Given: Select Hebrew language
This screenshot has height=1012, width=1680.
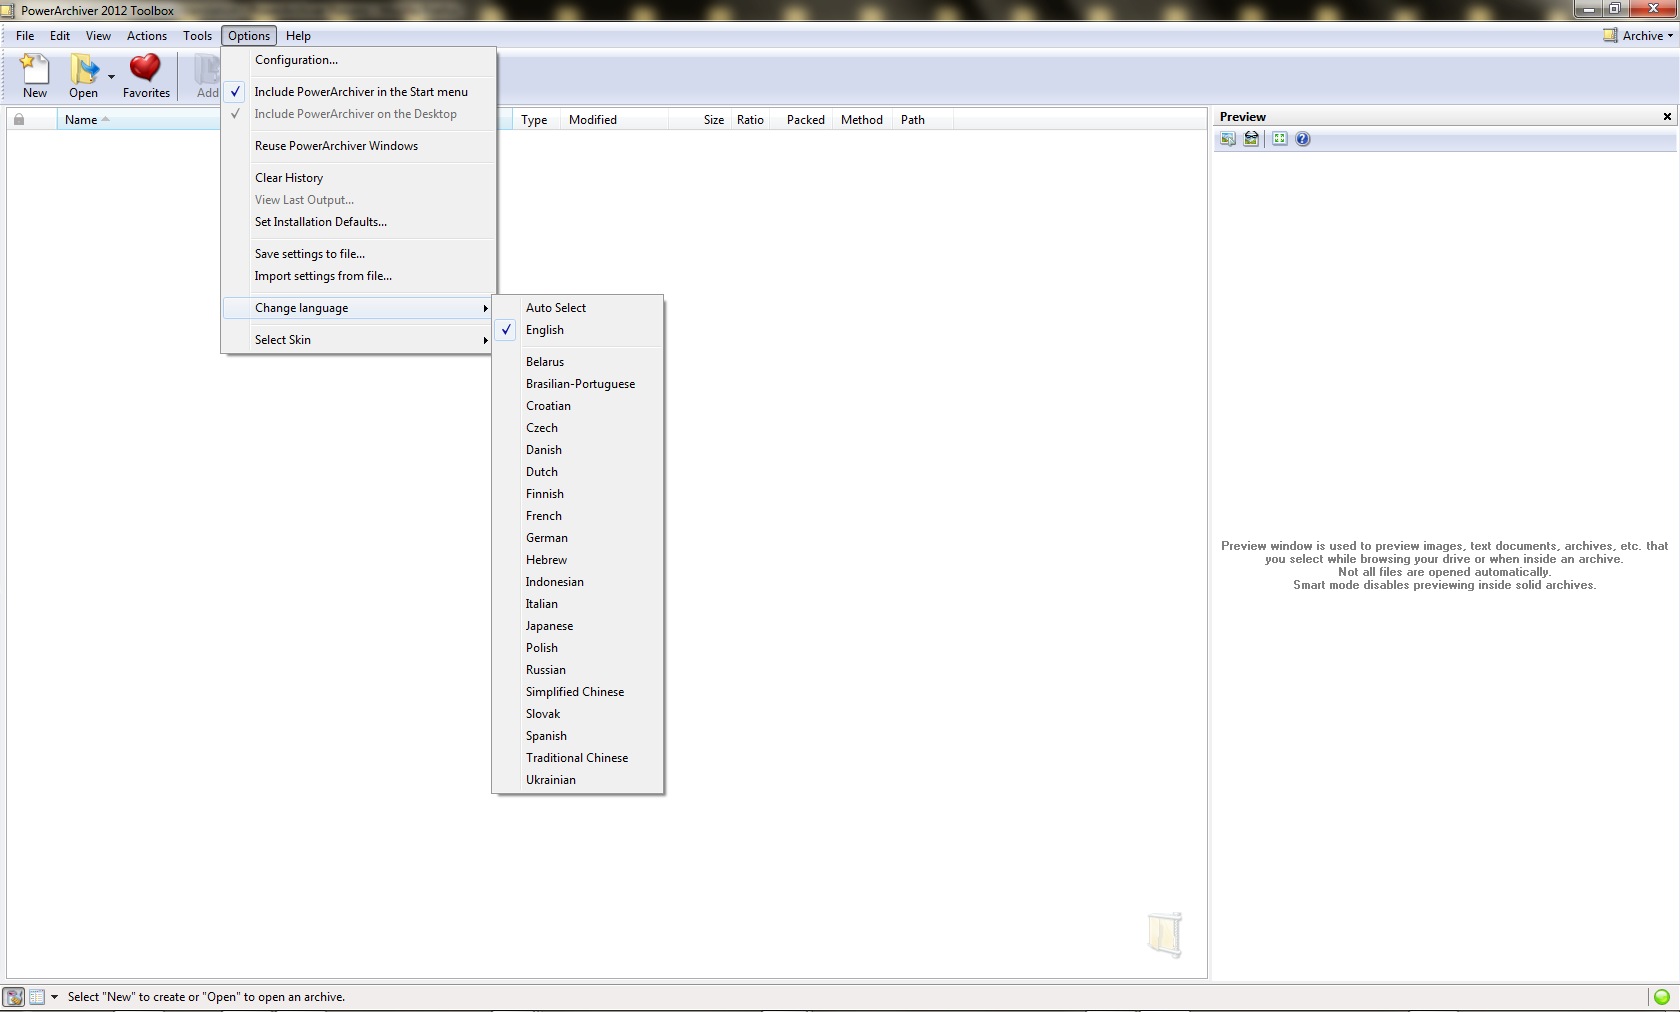Looking at the screenshot, I should pos(578,560).
